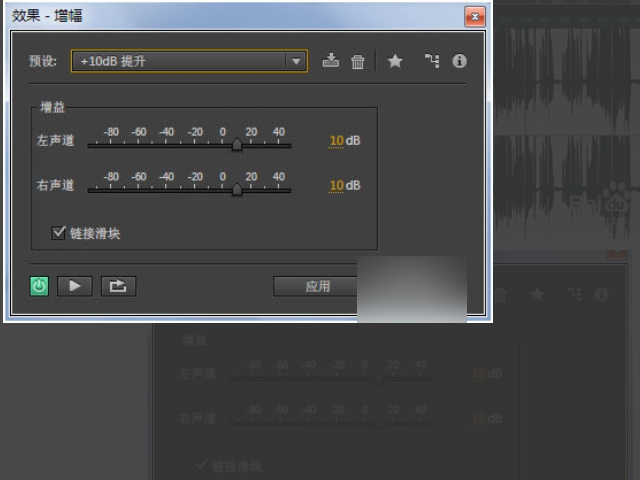Uncheck the 链接滑块 checkbox

click(59, 233)
